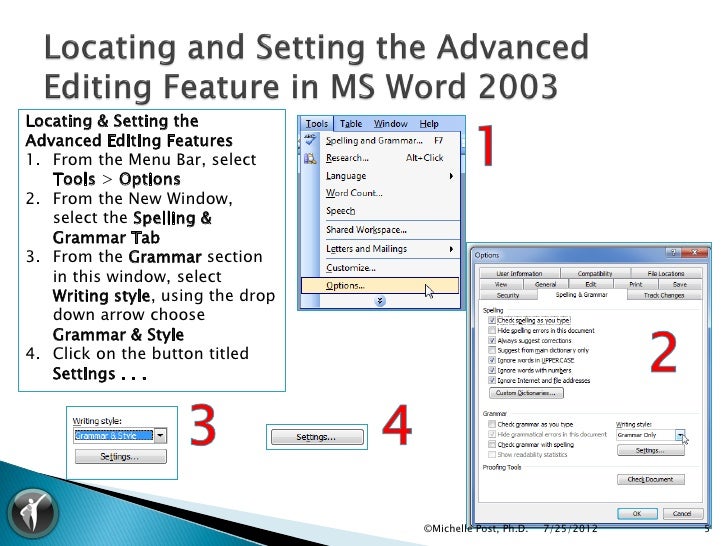
Task: Switch to the Track Changes tab
Action: 664,295
